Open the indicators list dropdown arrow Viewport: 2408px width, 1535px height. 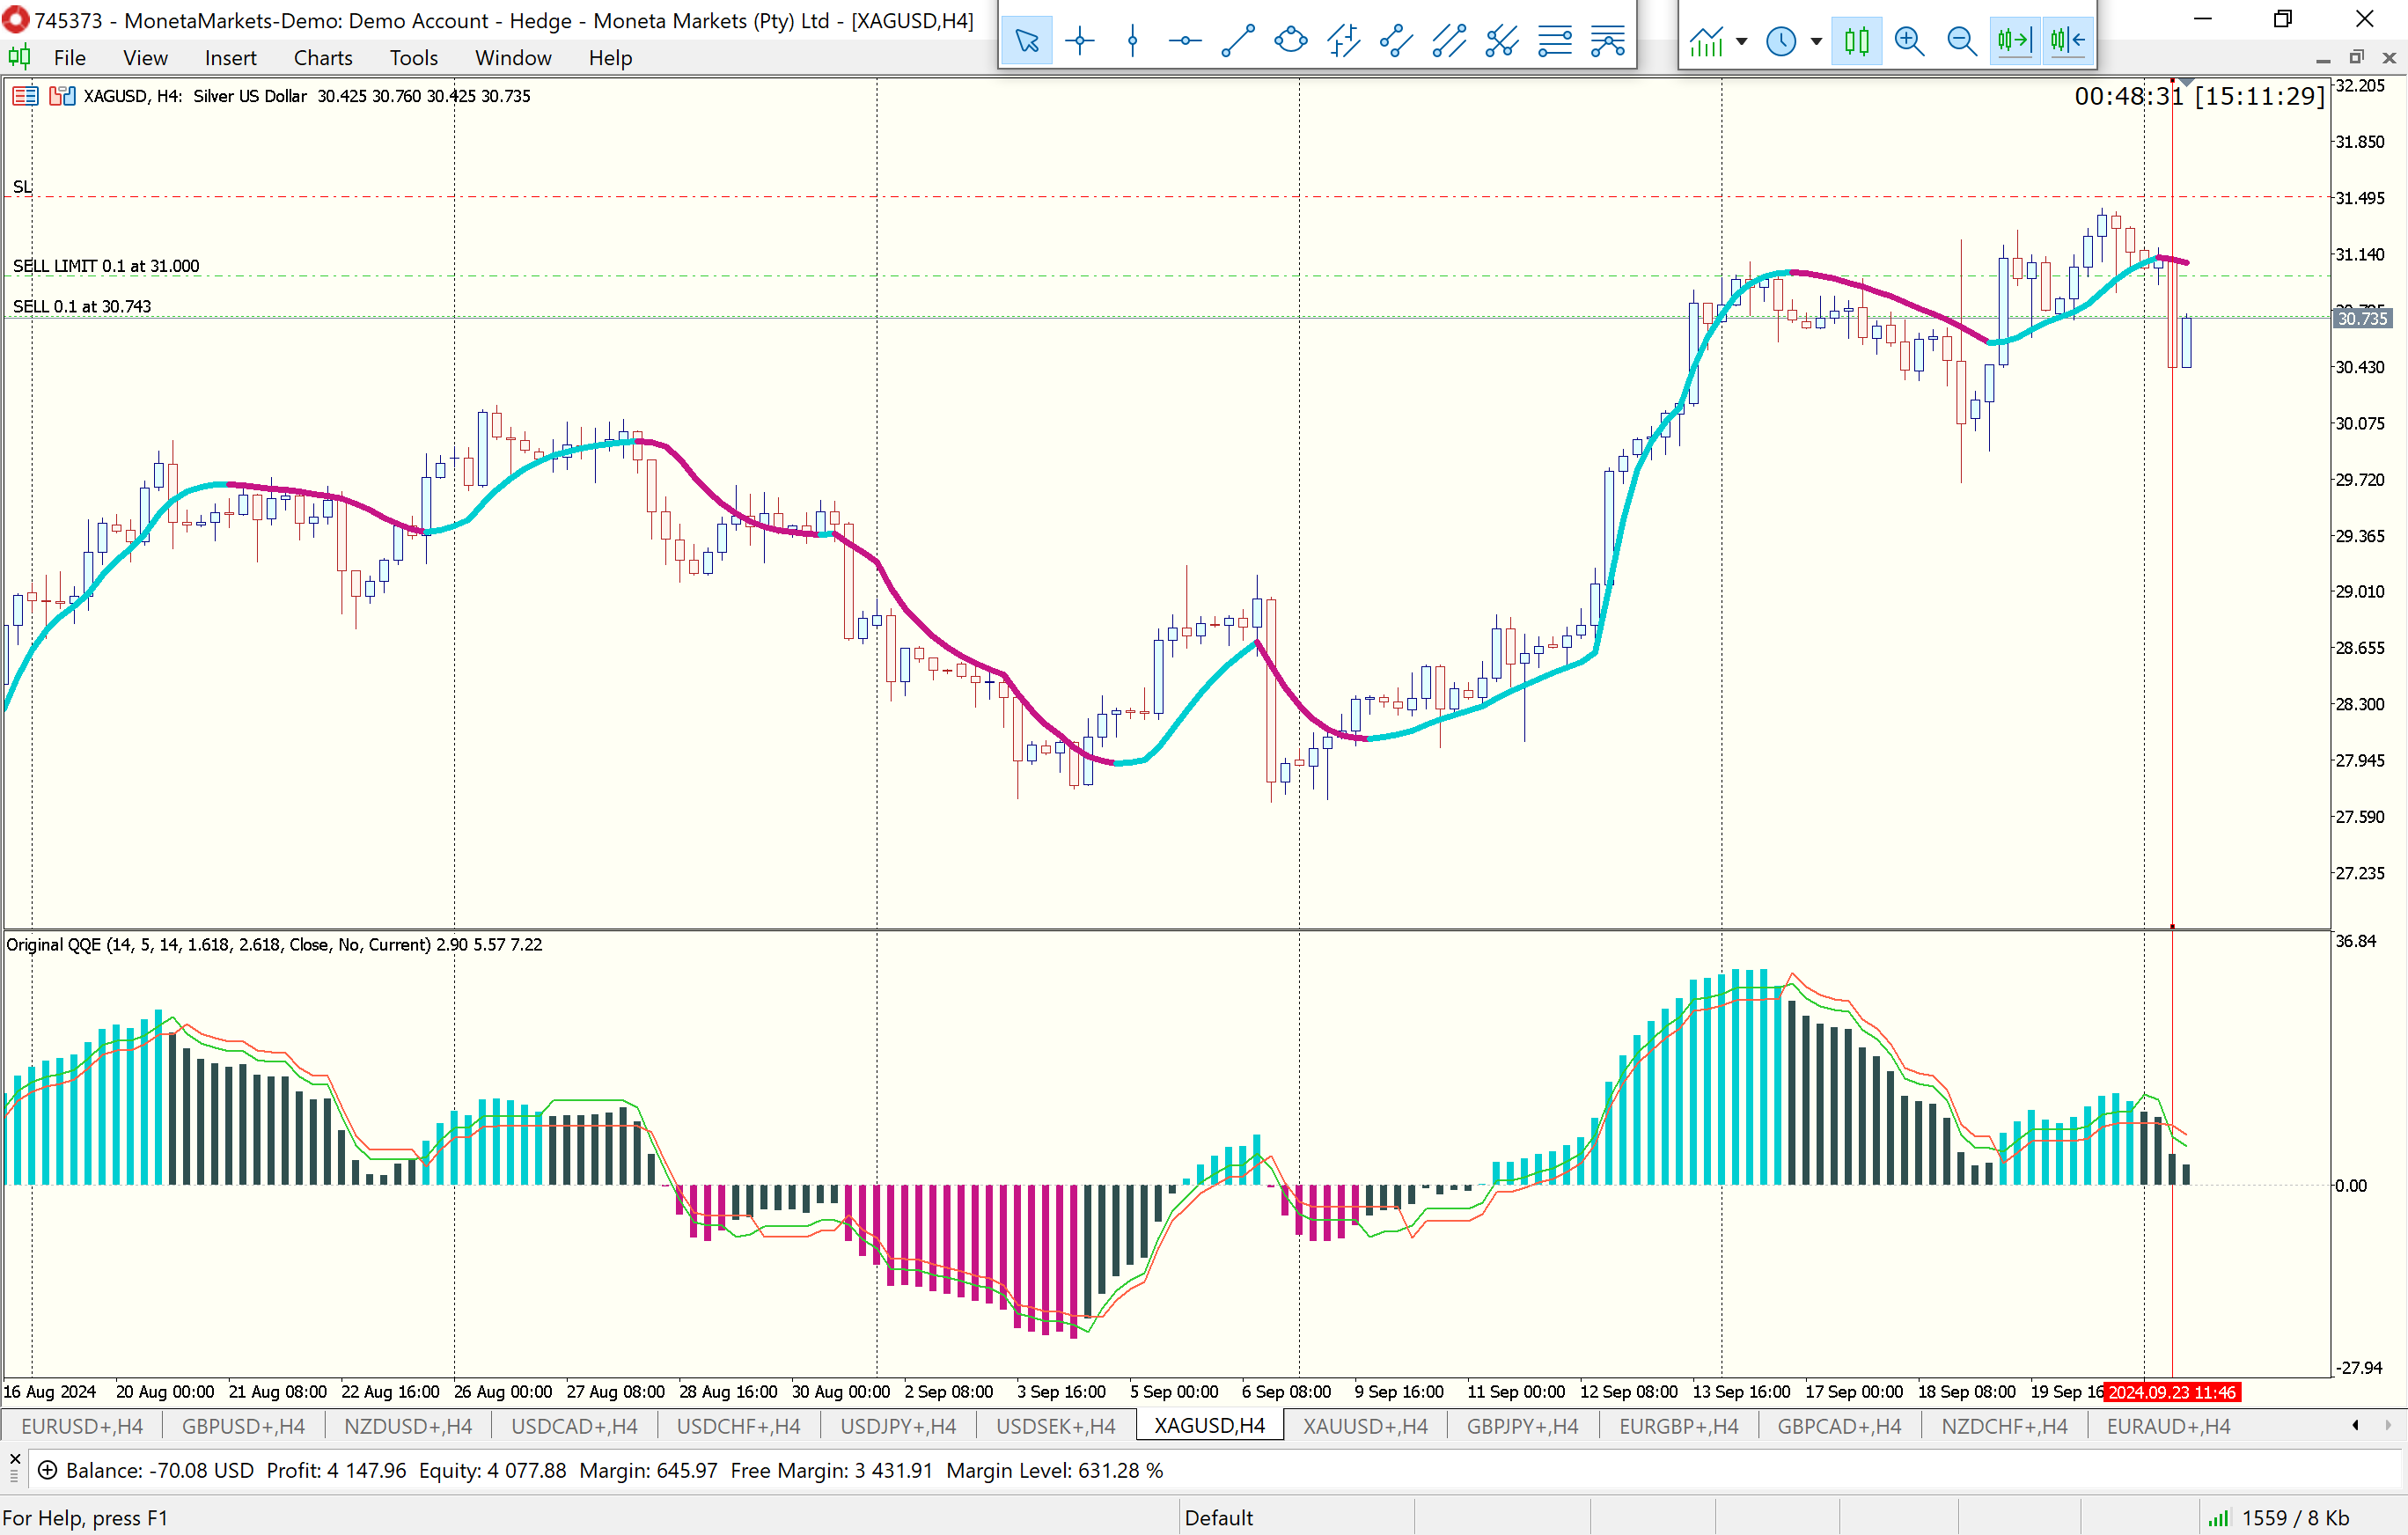(x=1742, y=41)
